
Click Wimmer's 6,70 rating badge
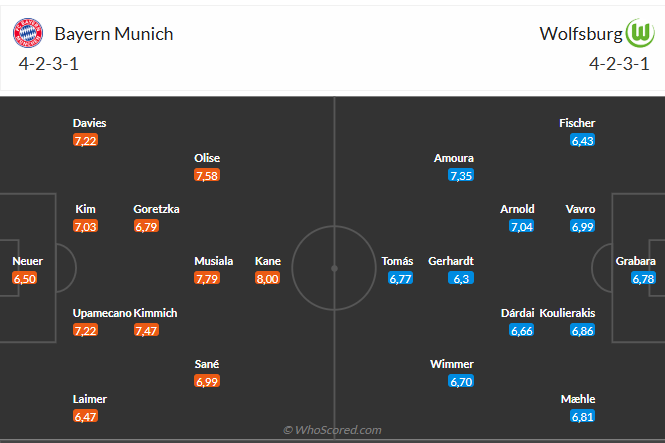(461, 383)
